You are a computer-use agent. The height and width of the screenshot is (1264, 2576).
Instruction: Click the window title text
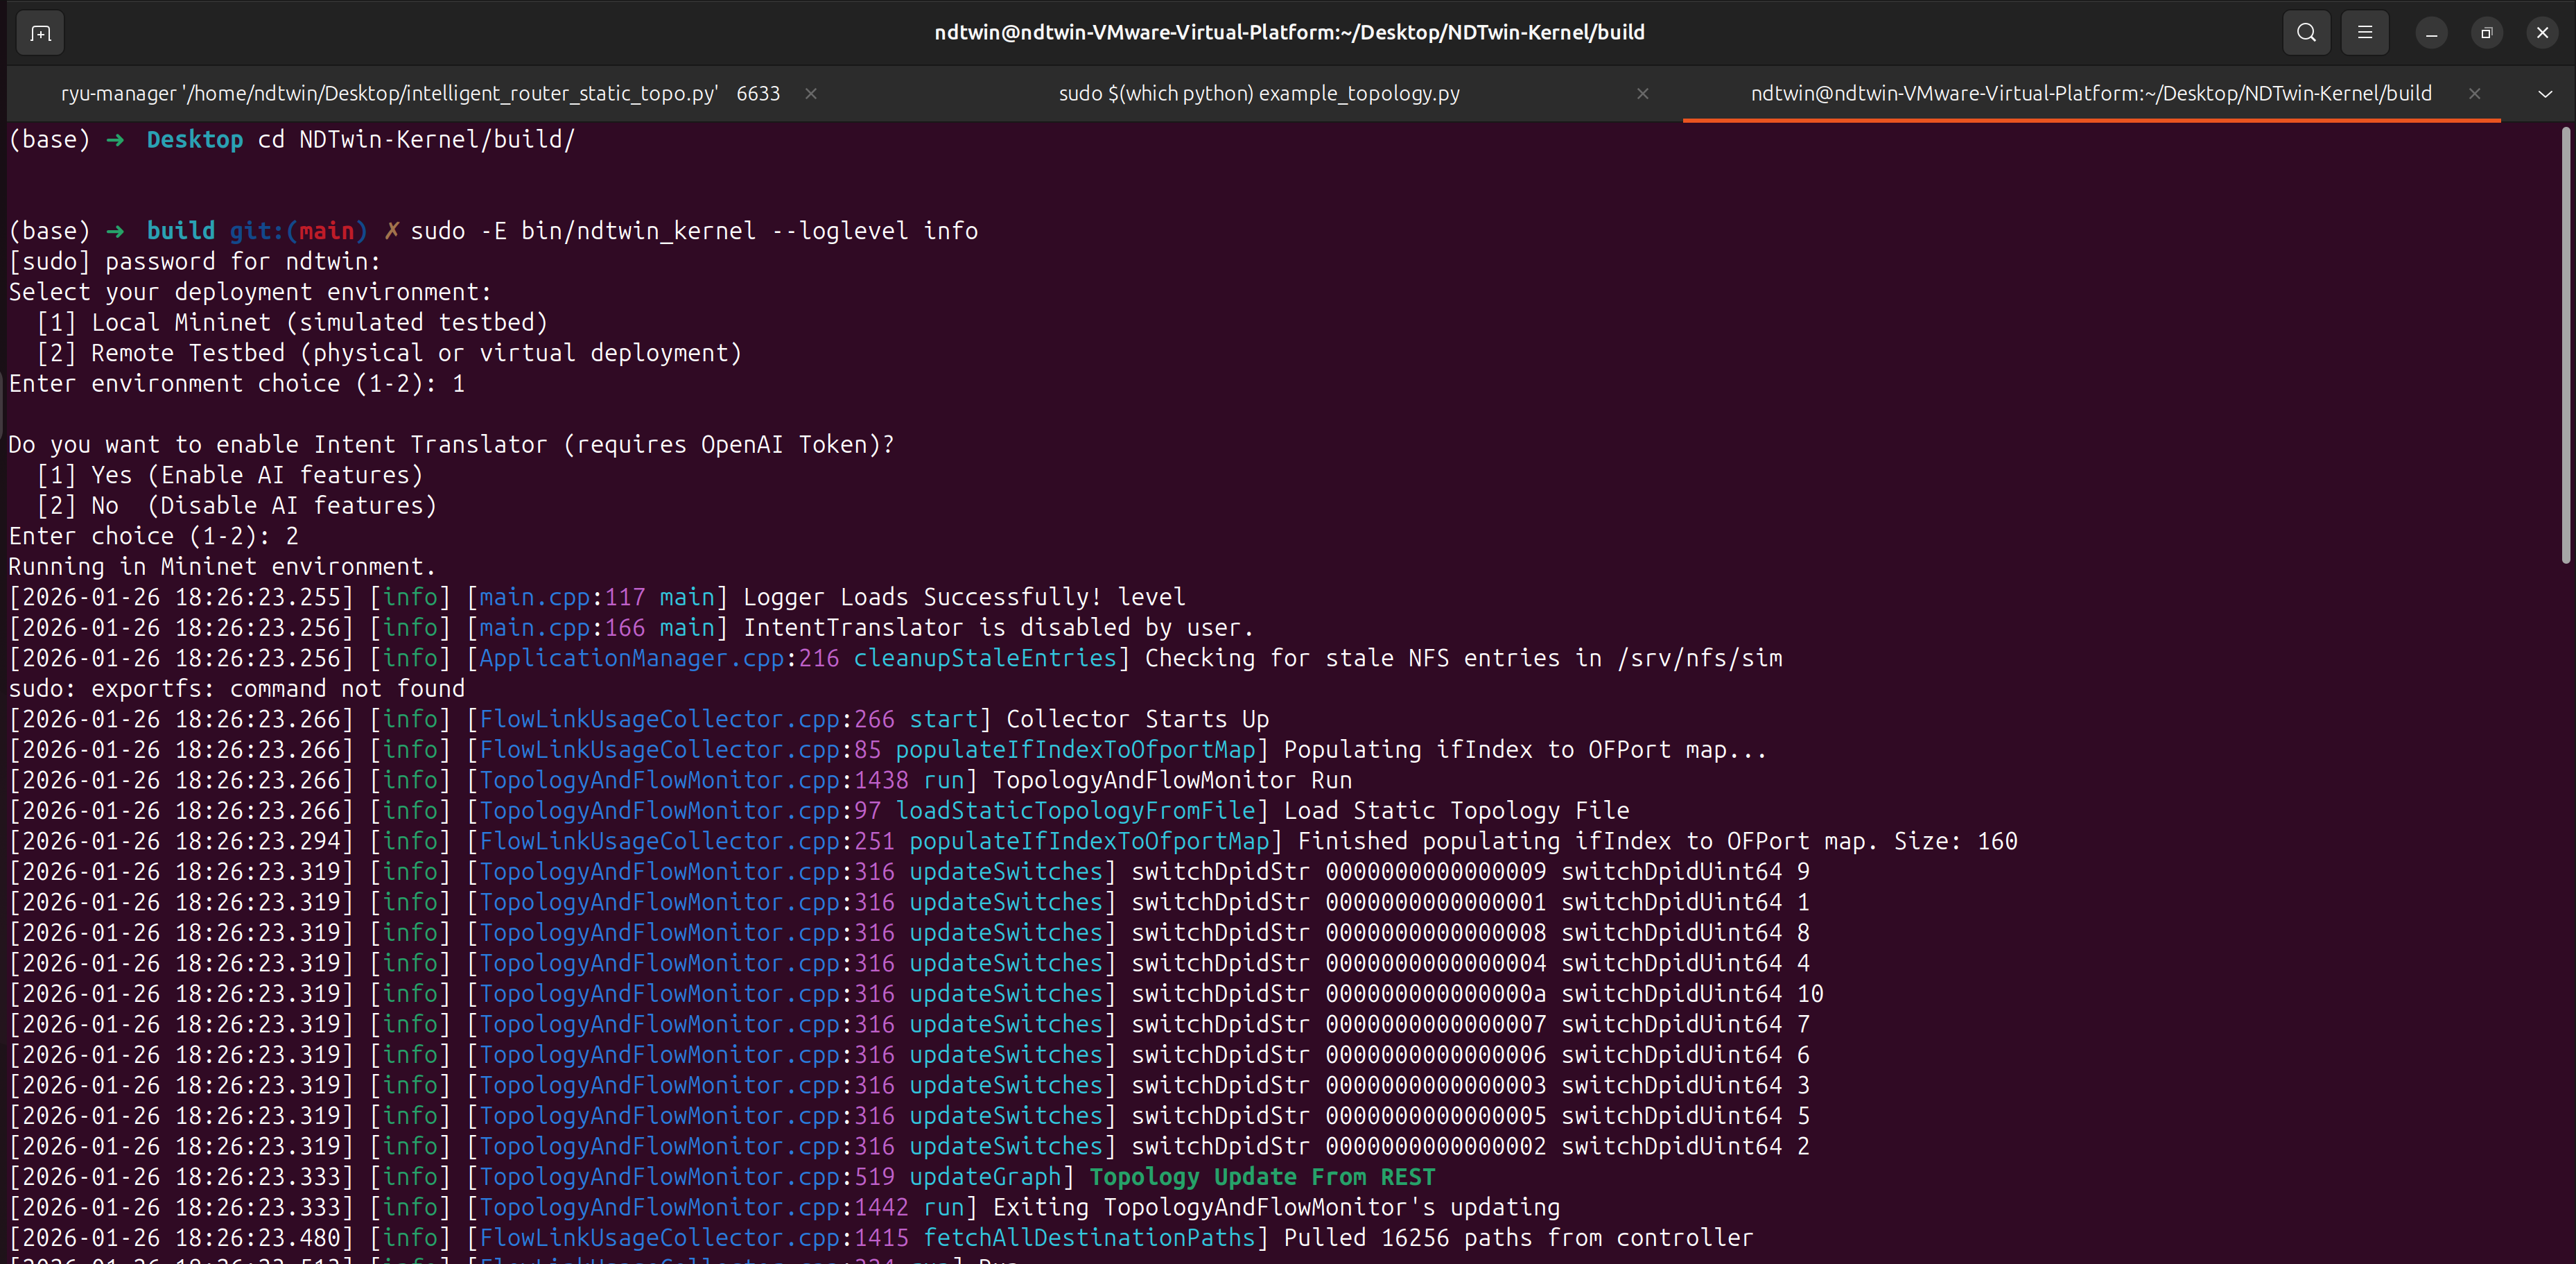click(x=1288, y=33)
